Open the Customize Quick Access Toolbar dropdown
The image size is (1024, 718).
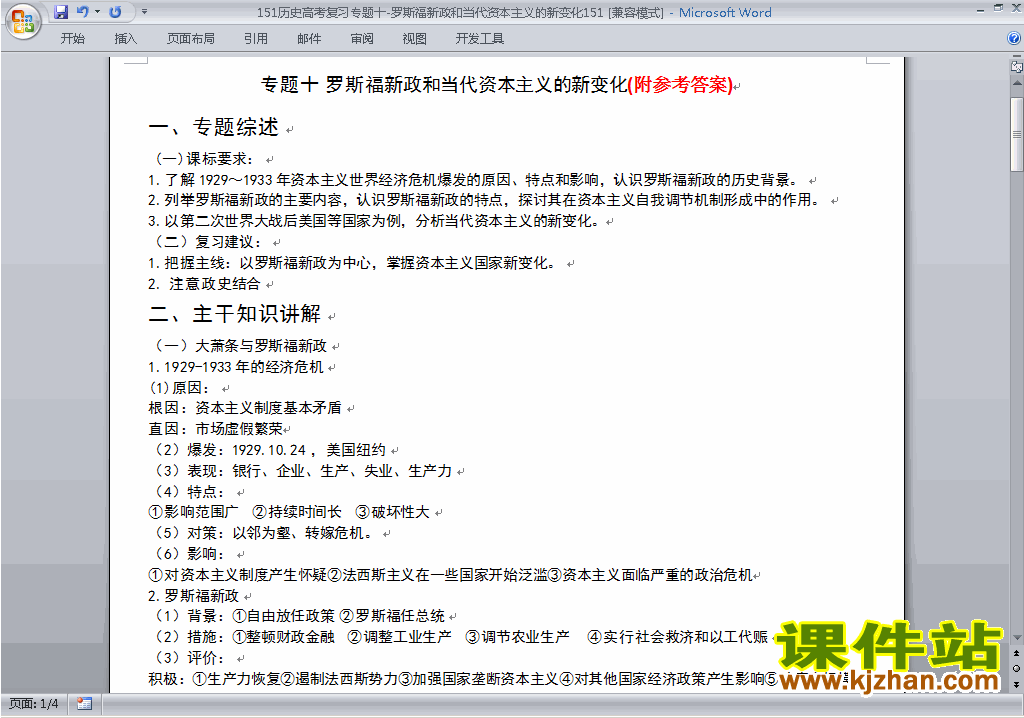(144, 12)
